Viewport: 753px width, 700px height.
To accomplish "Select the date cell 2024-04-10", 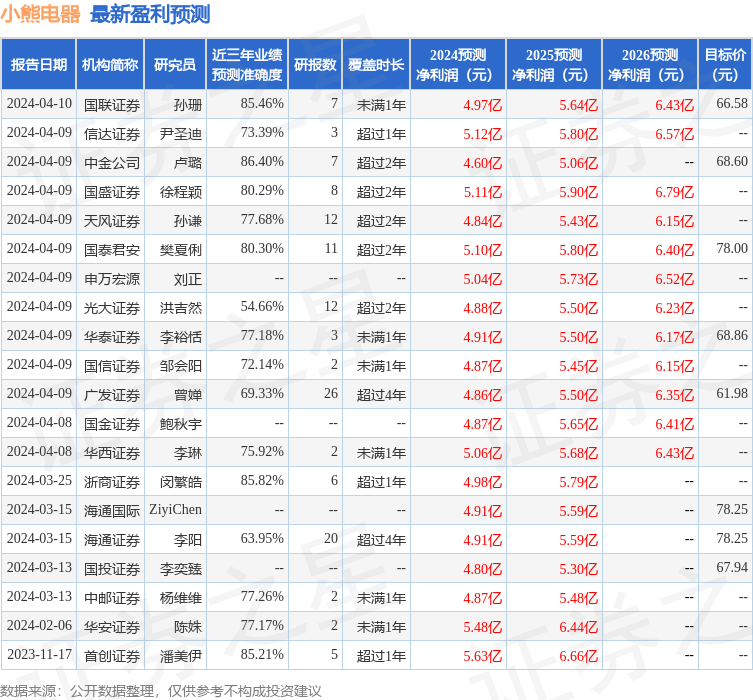I will click(x=39, y=104).
